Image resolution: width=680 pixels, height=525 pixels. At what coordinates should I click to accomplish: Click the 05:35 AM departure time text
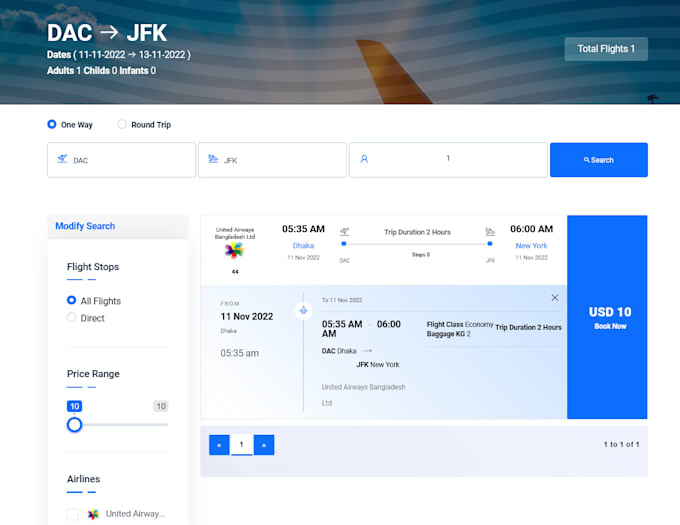[x=303, y=229]
